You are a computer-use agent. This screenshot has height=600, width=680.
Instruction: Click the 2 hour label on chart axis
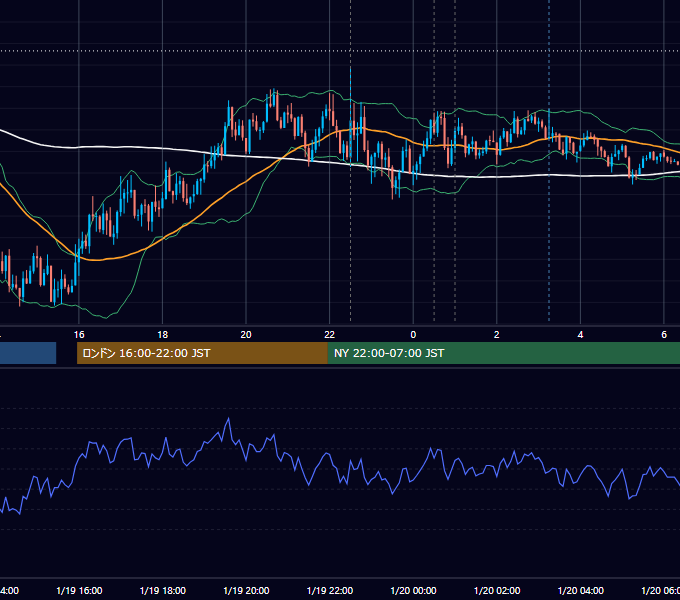point(497,335)
